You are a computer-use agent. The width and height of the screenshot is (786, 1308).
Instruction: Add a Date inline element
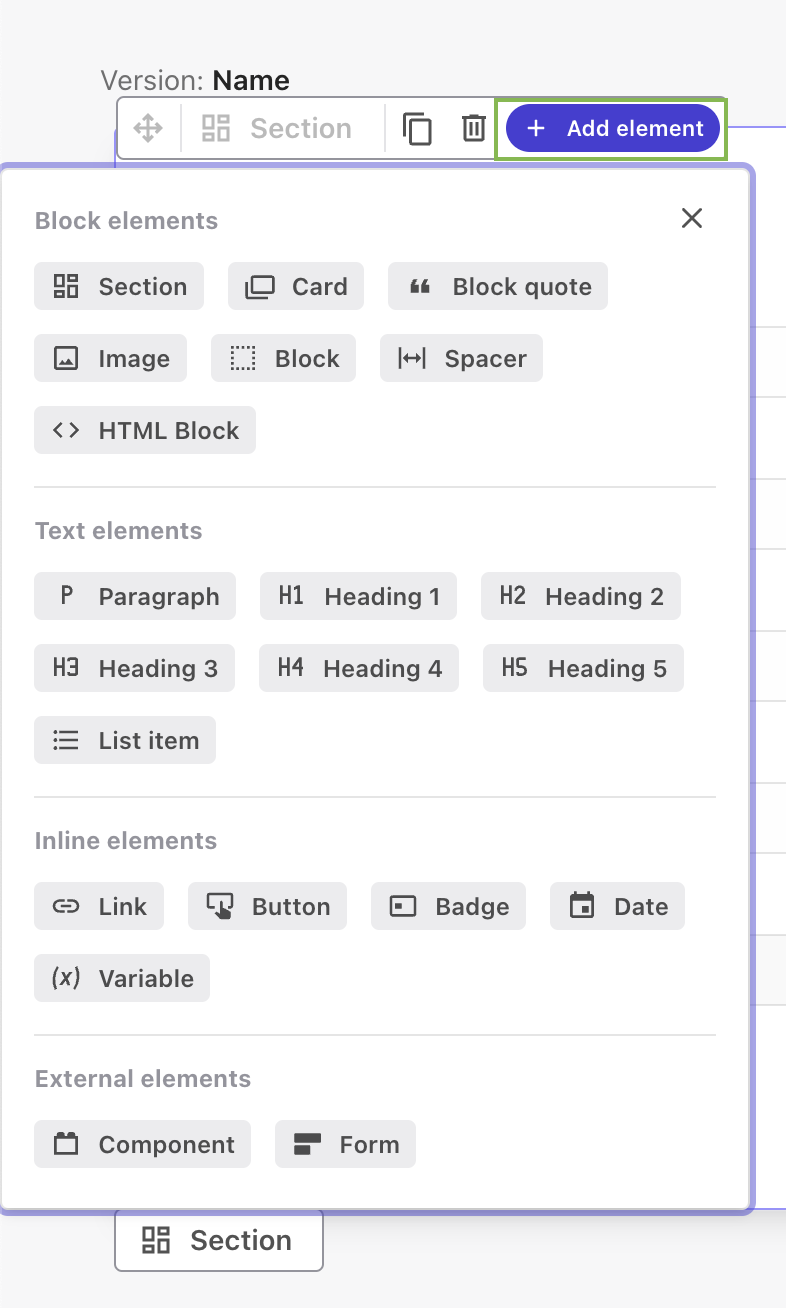pyautogui.click(x=617, y=906)
